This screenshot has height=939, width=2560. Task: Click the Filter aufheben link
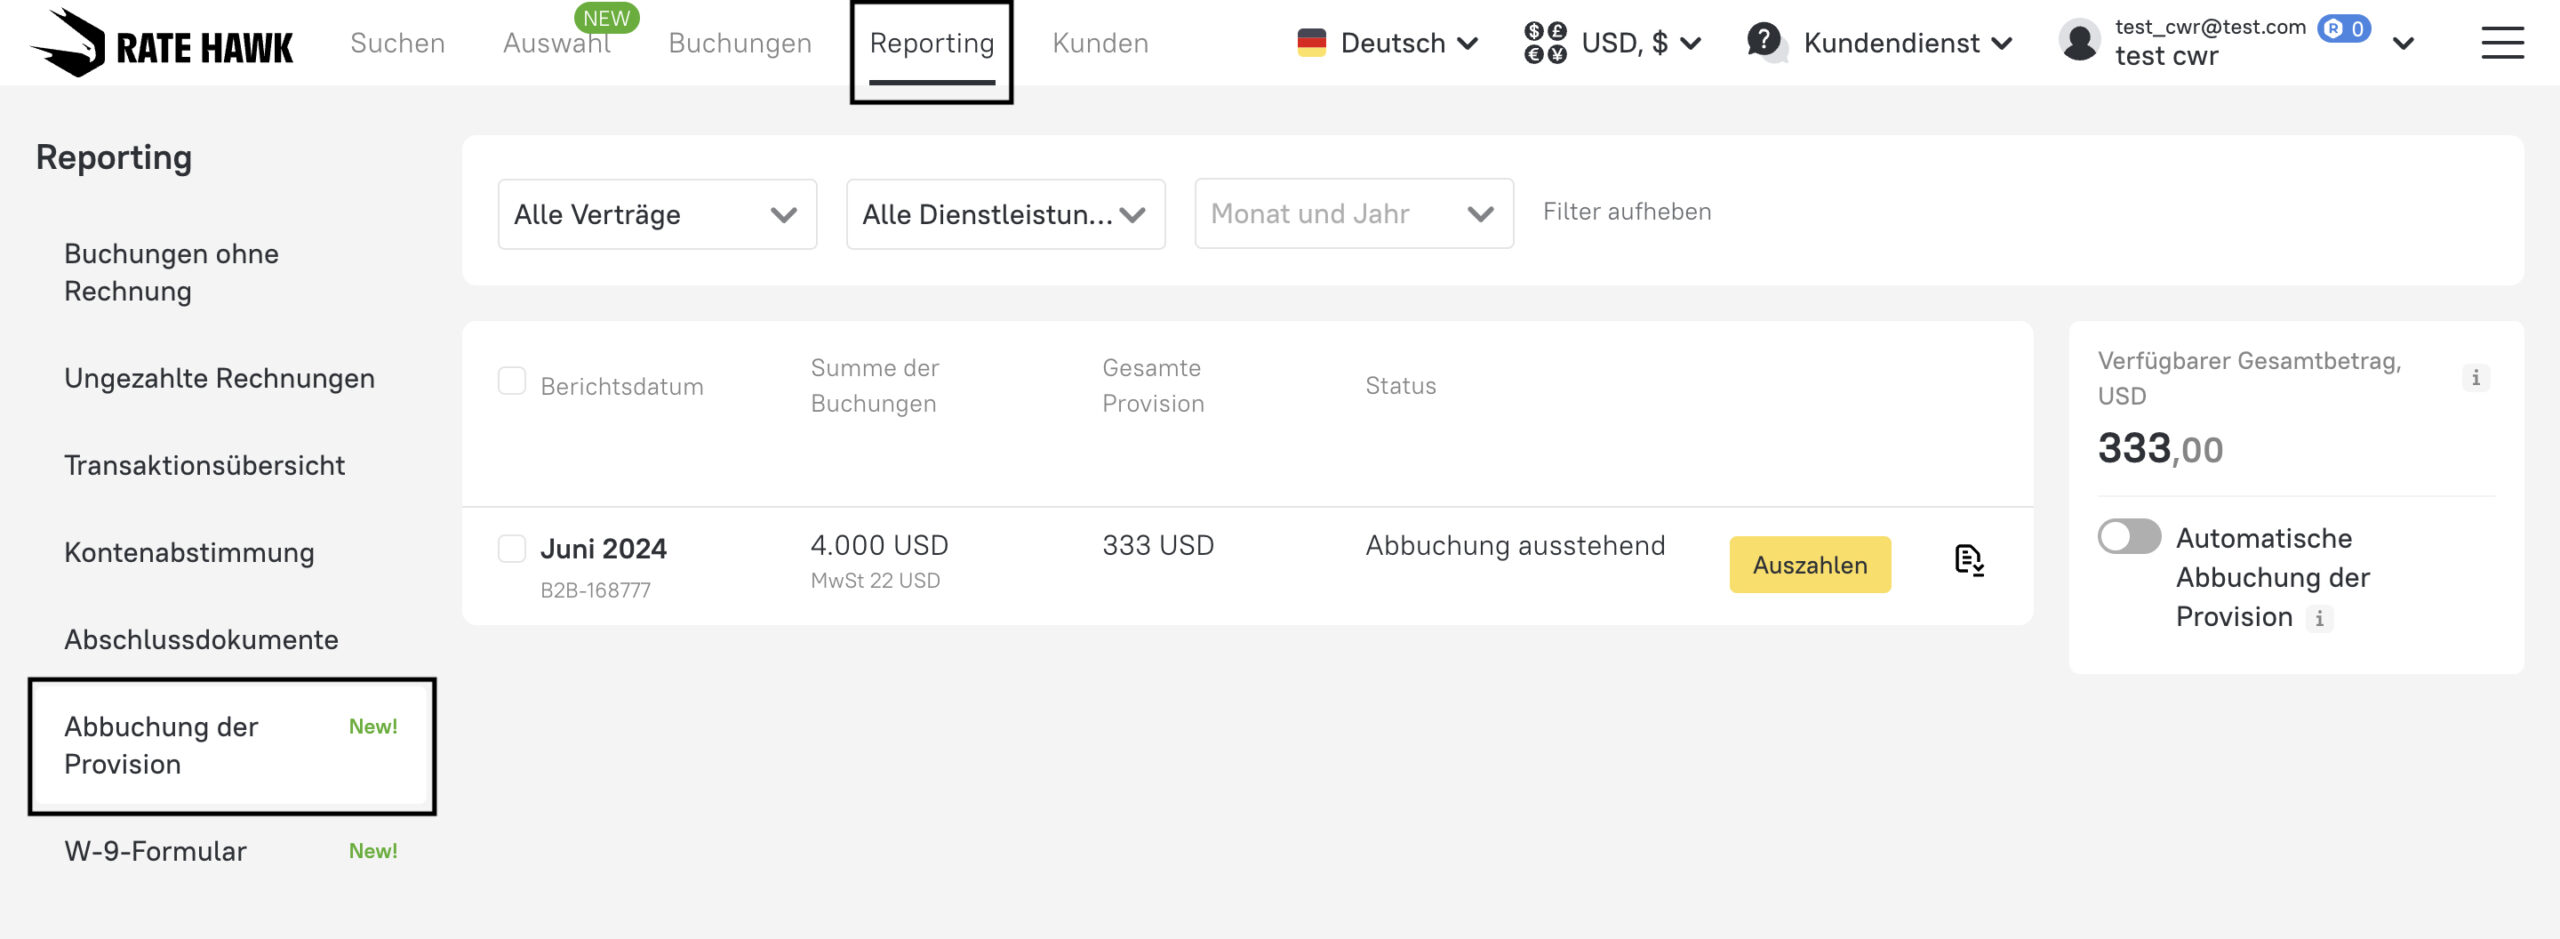(x=1627, y=212)
